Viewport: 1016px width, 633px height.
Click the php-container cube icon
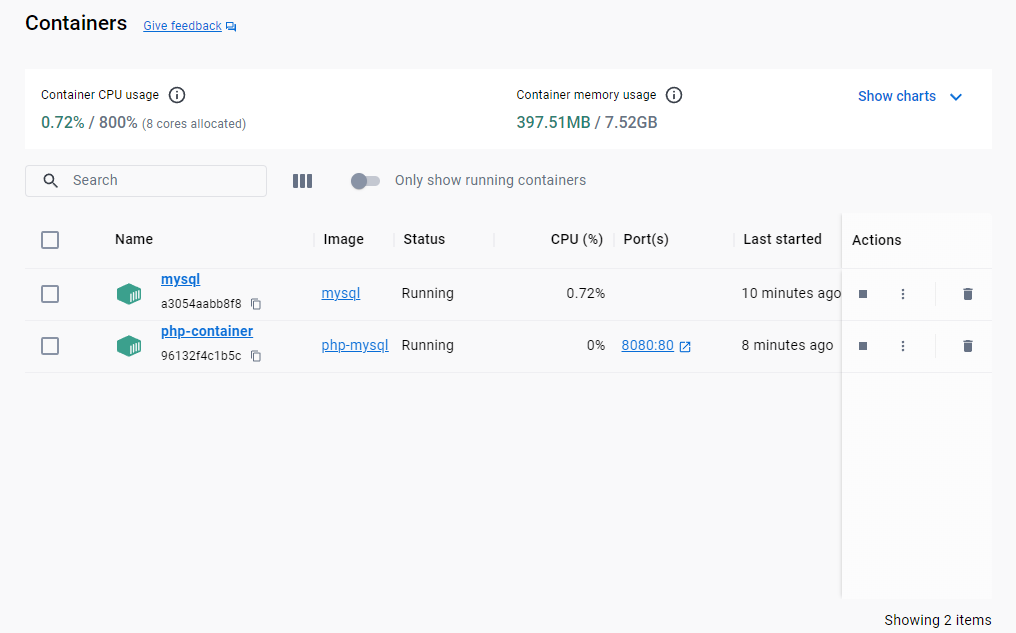click(129, 346)
